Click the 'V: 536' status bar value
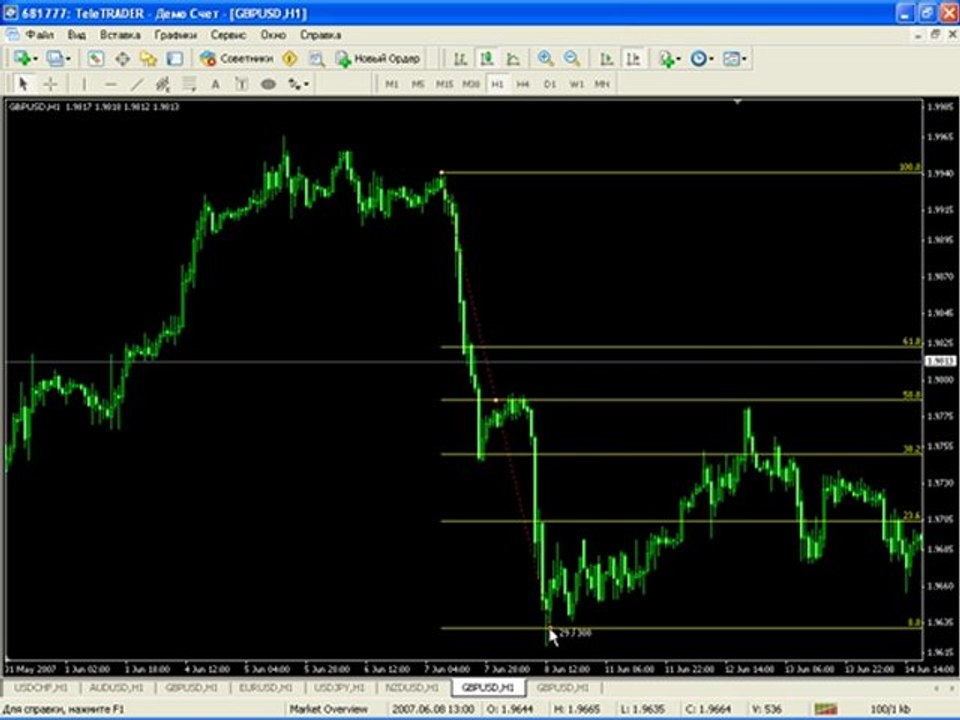The width and height of the screenshot is (960, 720). coord(767,709)
